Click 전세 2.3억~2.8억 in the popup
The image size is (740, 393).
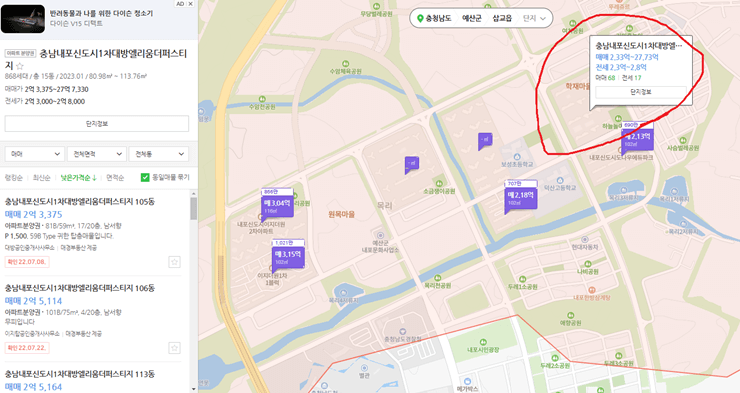tap(621, 67)
